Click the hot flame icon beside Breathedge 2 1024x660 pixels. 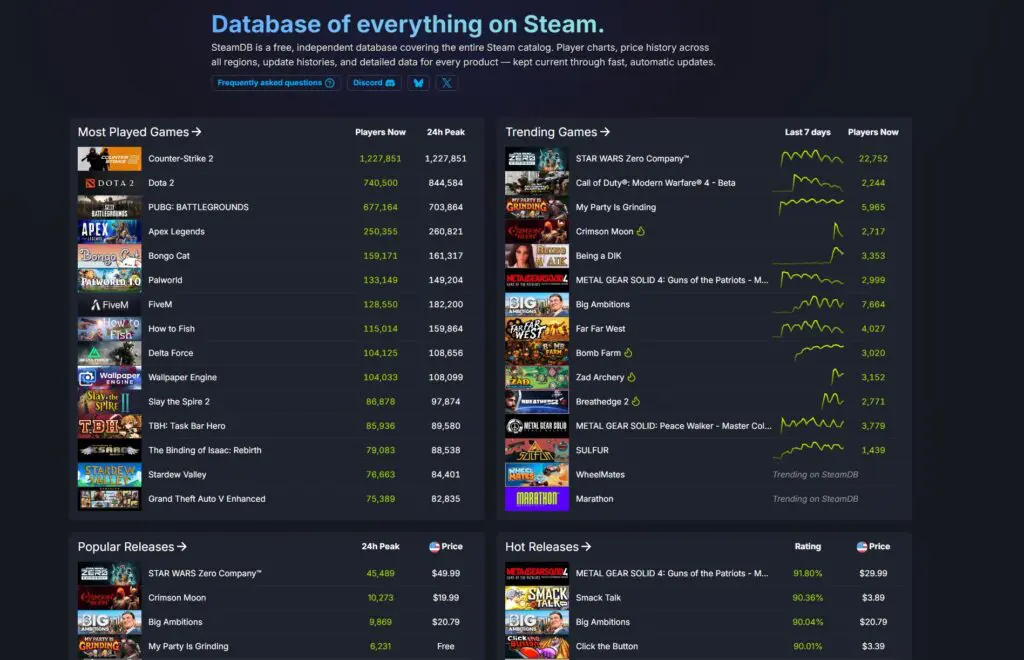[x=636, y=401]
